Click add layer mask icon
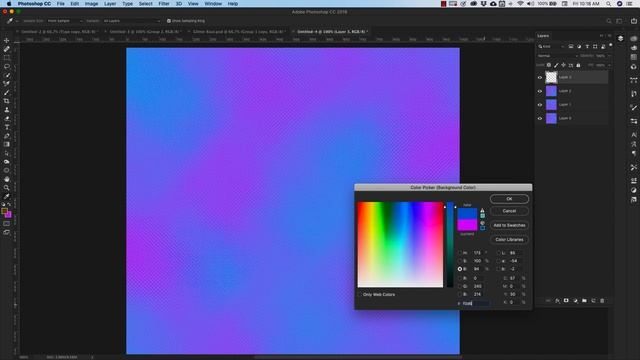 click(566, 301)
